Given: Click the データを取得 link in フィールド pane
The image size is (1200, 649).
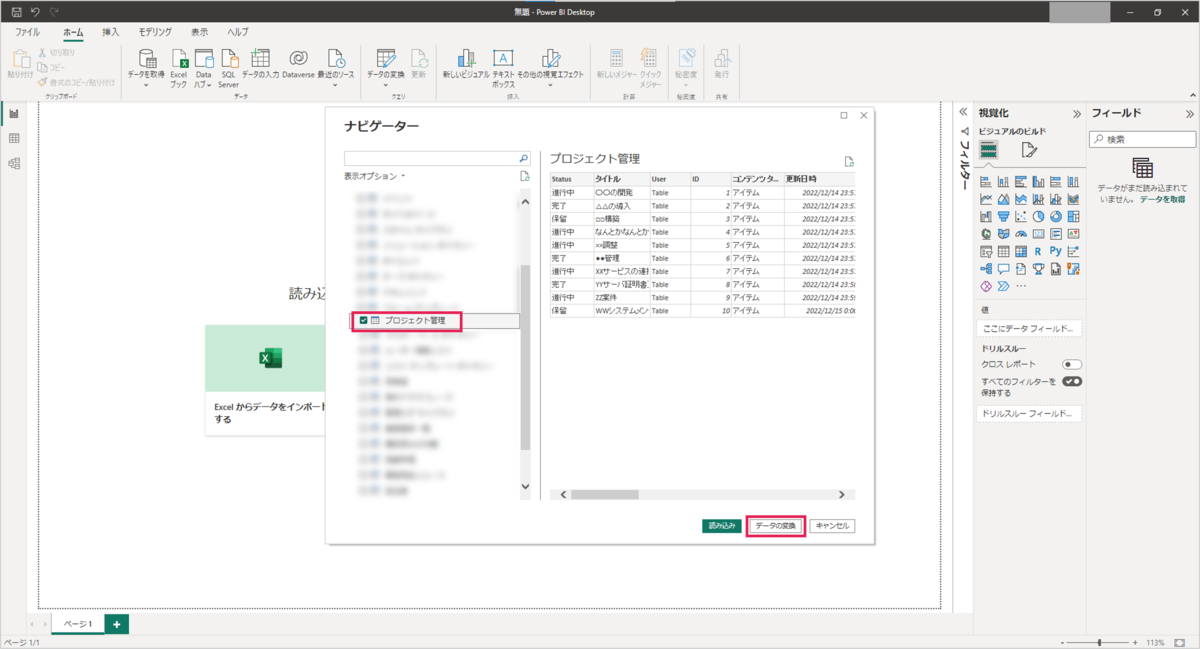Looking at the screenshot, I should click(x=1163, y=200).
